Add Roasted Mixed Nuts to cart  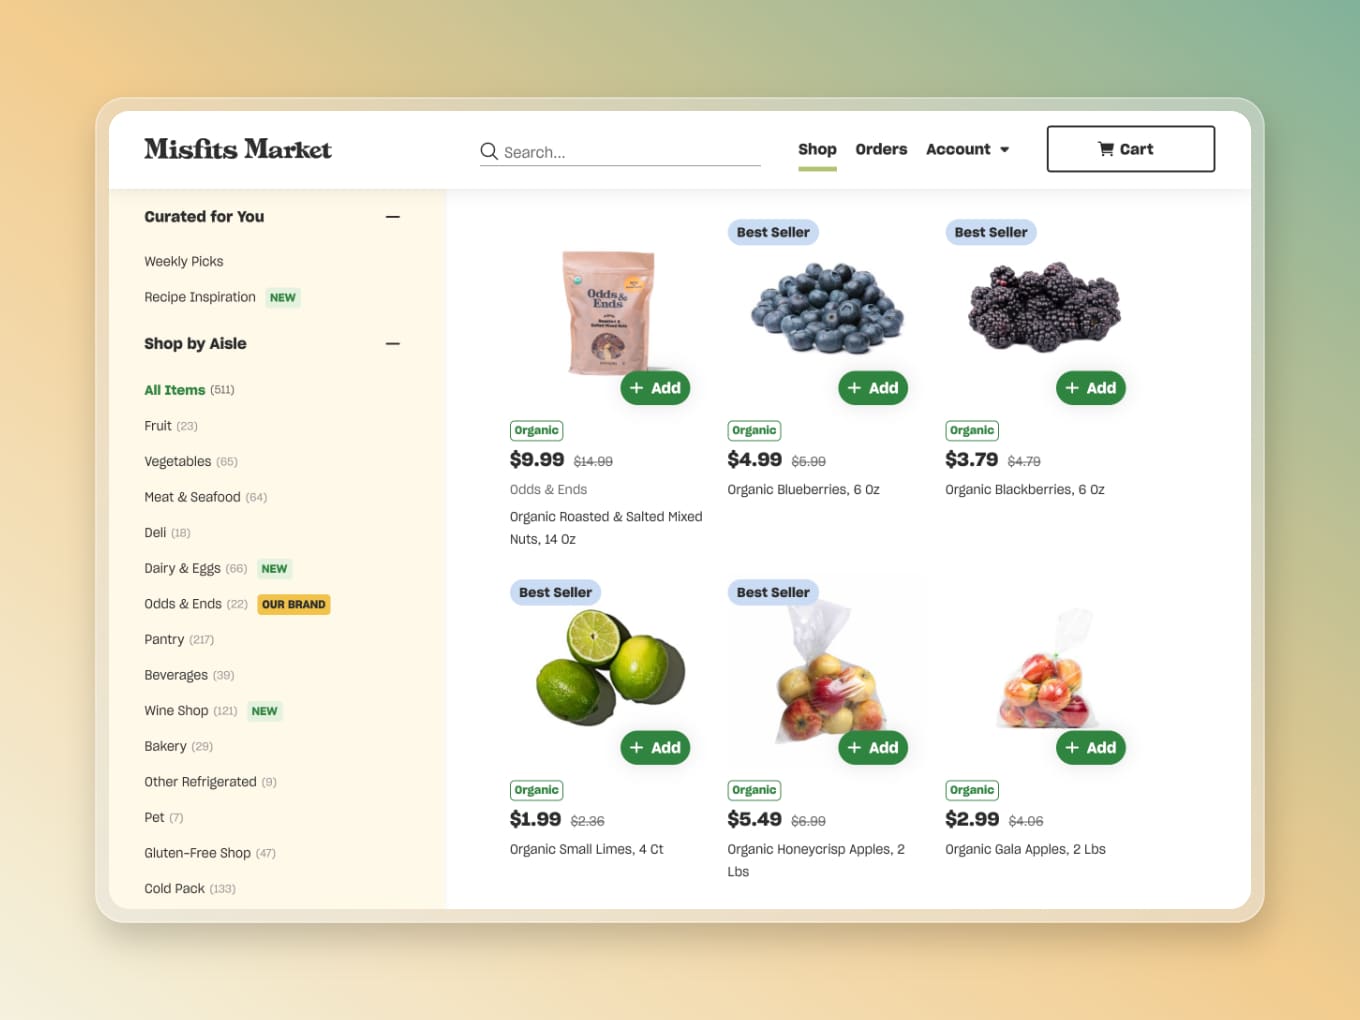(655, 388)
